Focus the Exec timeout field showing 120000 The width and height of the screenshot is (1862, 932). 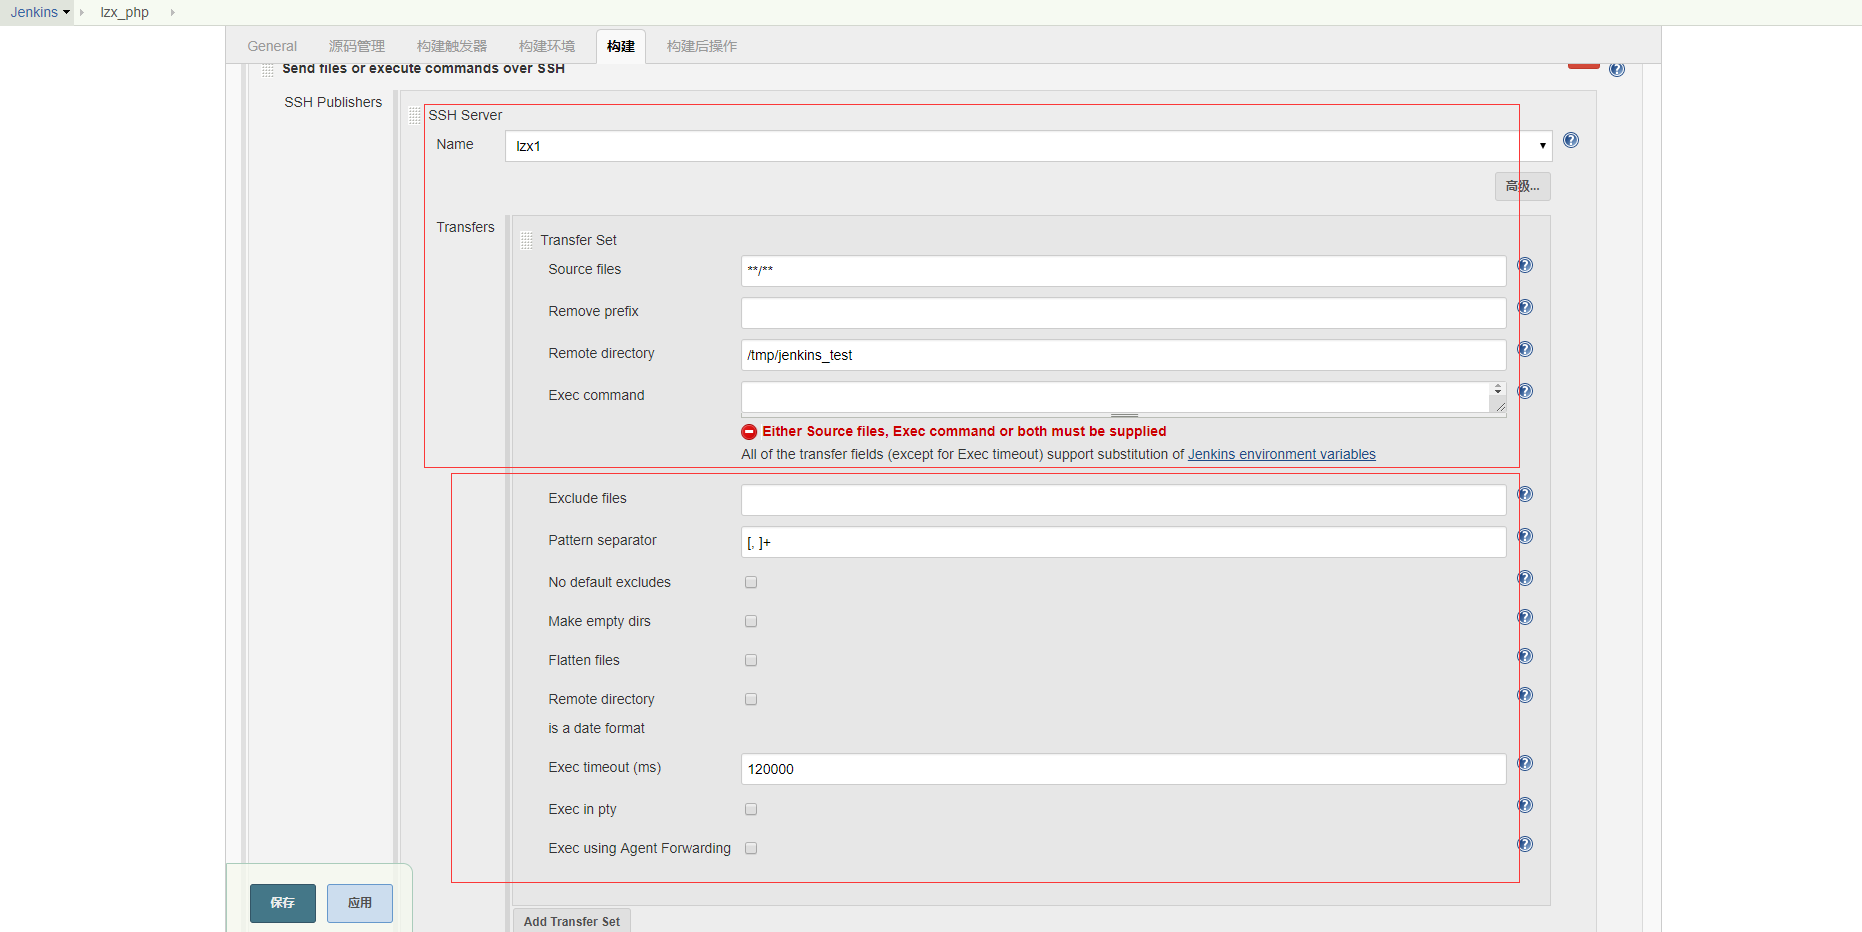click(1124, 769)
